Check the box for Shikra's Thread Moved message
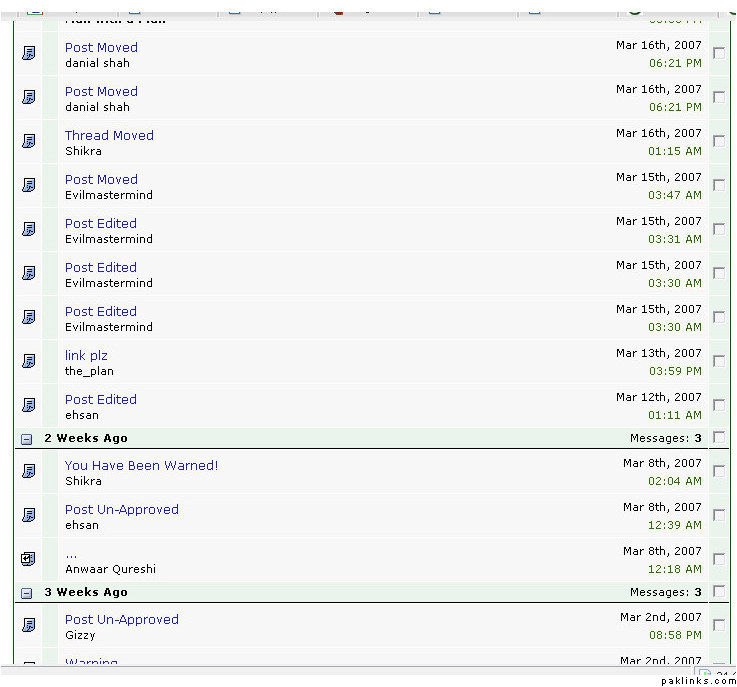This screenshot has height=687, width=737. 719,141
